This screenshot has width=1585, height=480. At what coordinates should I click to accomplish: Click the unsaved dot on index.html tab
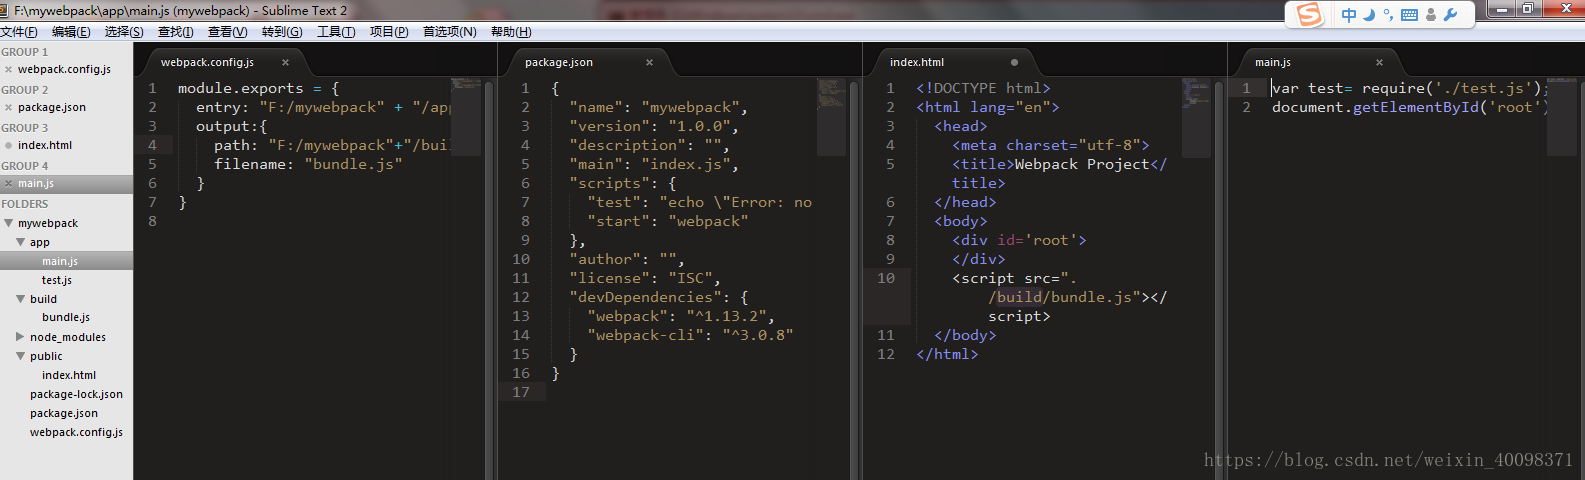1014,62
